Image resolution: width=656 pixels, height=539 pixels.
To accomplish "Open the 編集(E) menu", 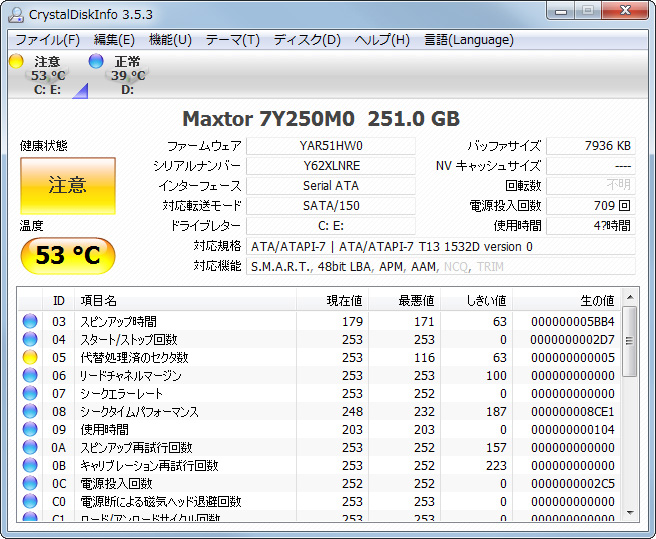I will tap(114, 40).
